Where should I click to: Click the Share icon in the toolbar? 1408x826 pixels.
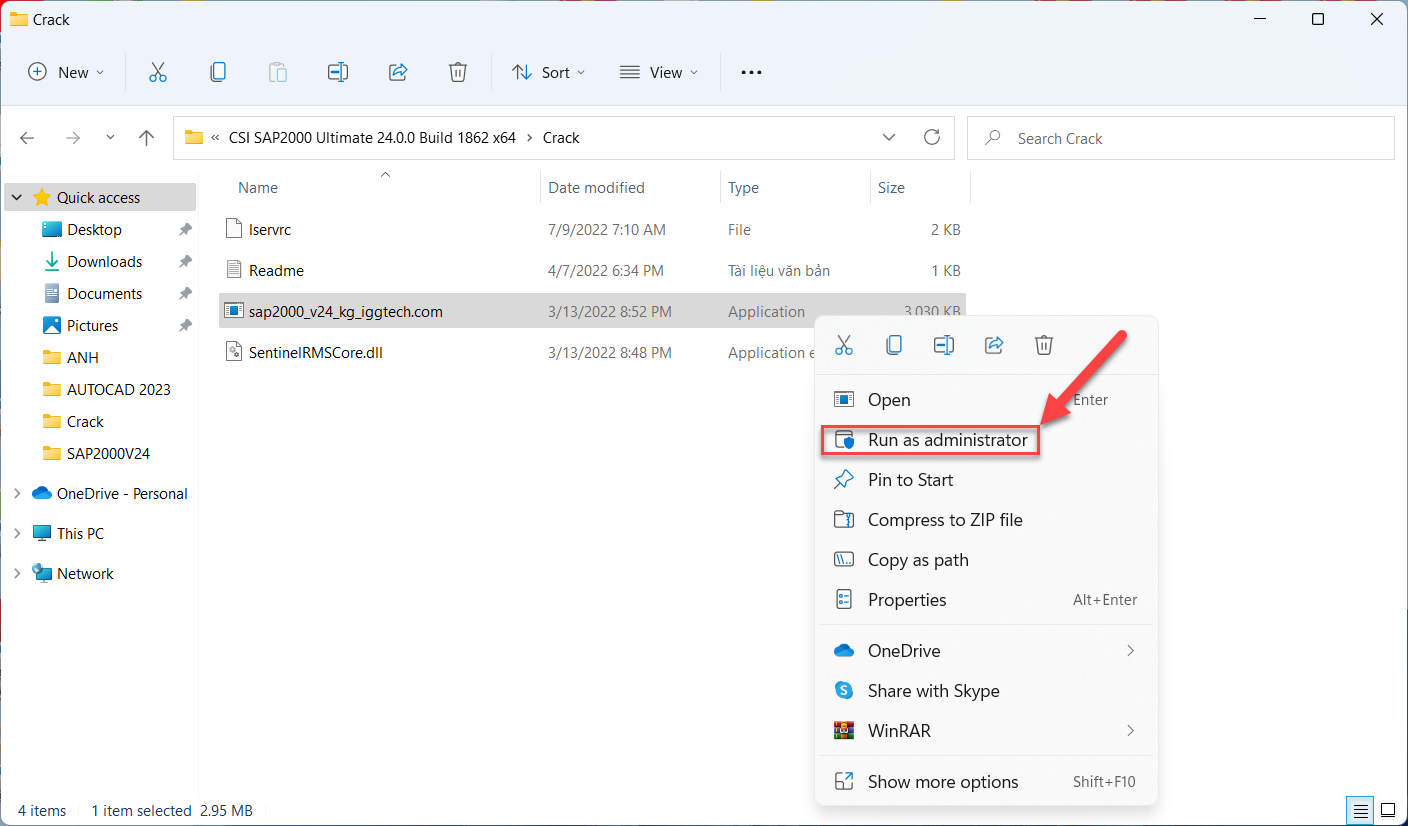398,72
